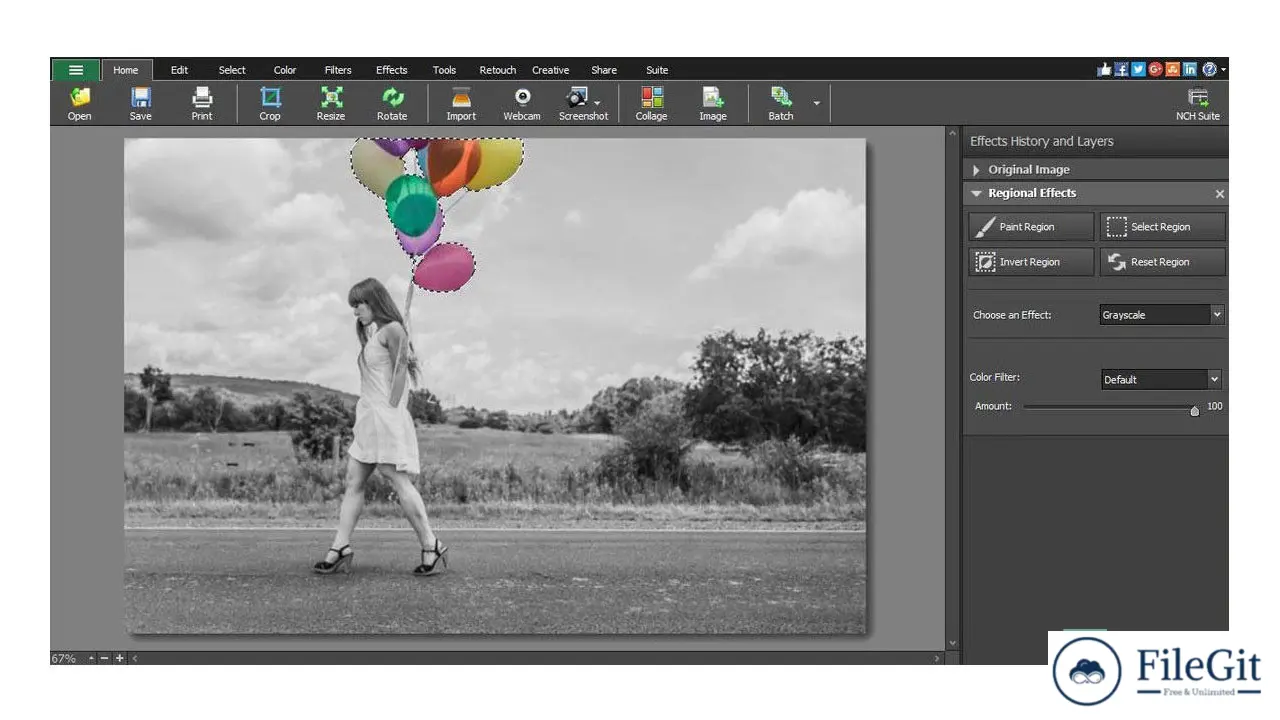The height and width of the screenshot is (720, 1280).
Task: Launch Batch processing tool
Action: pyautogui.click(x=781, y=103)
